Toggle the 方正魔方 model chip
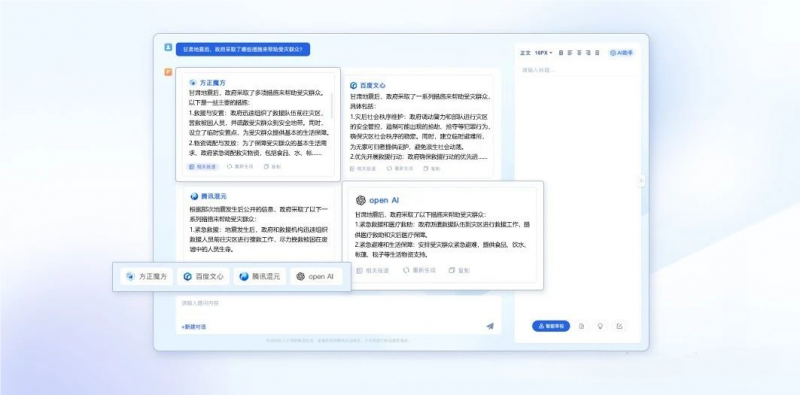The width and height of the screenshot is (800, 395). pyautogui.click(x=147, y=277)
